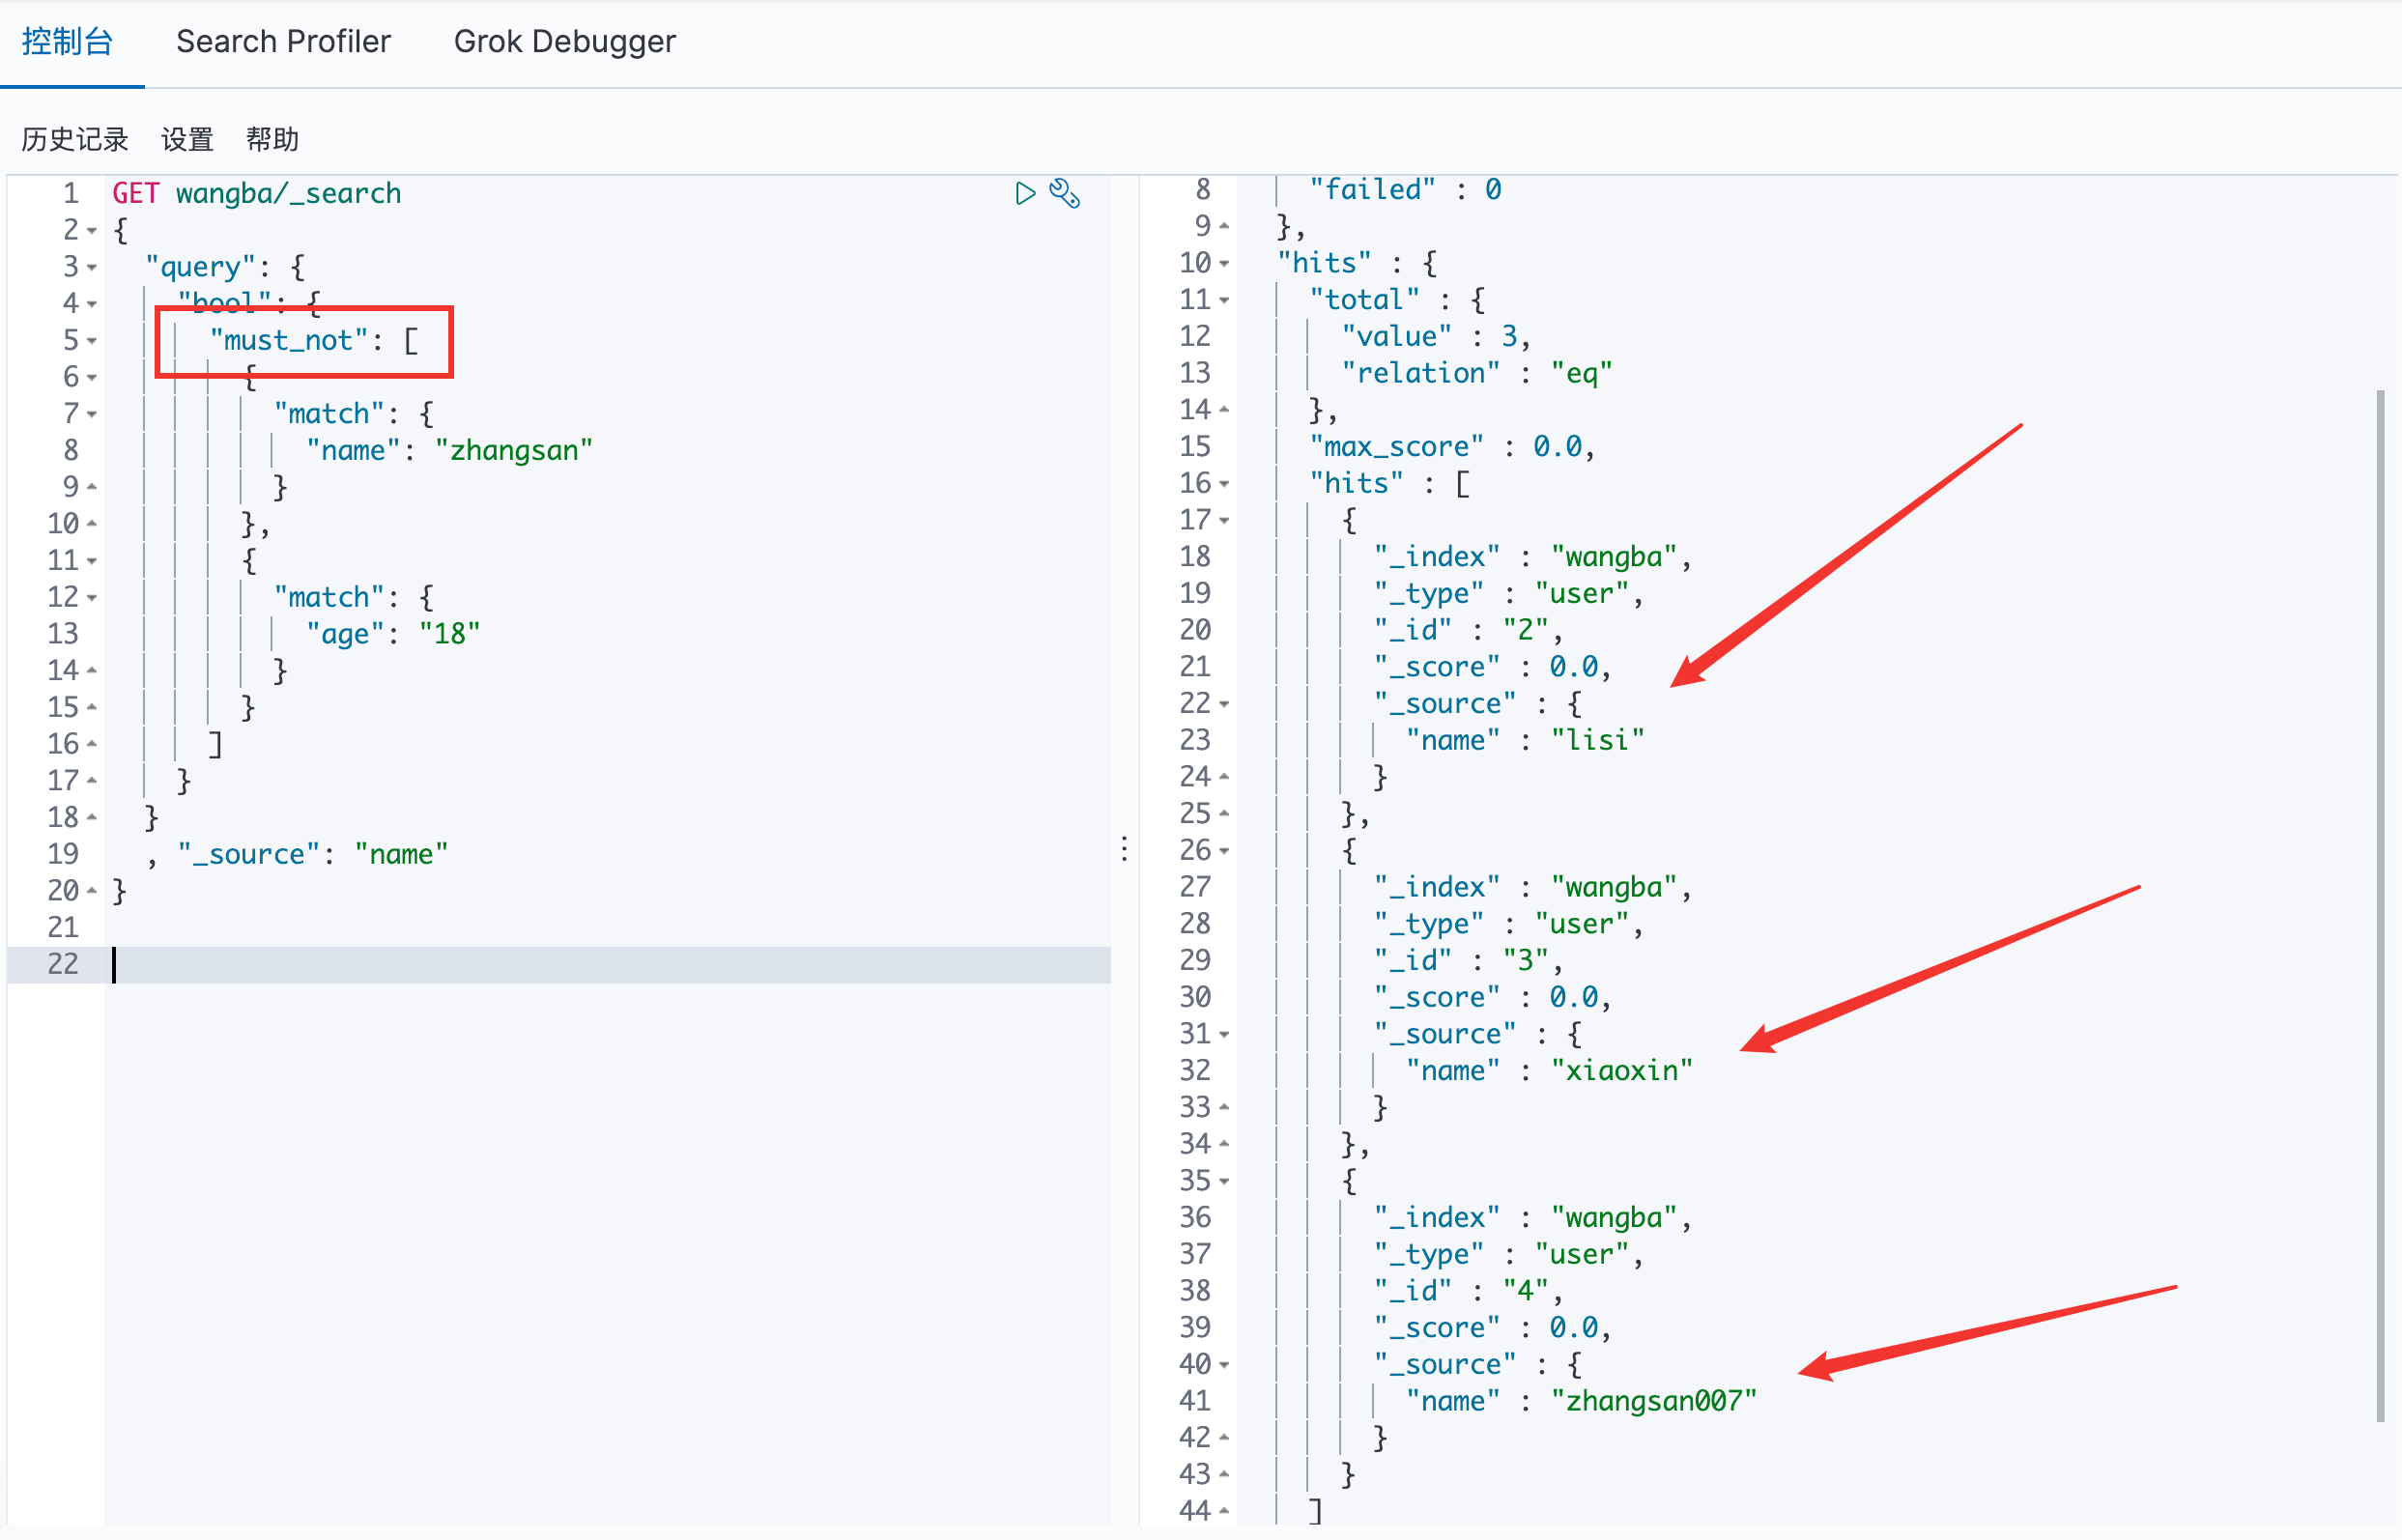Fold the second hit object at line 26
The width and height of the screenshot is (2402, 1540).
coord(1224,851)
